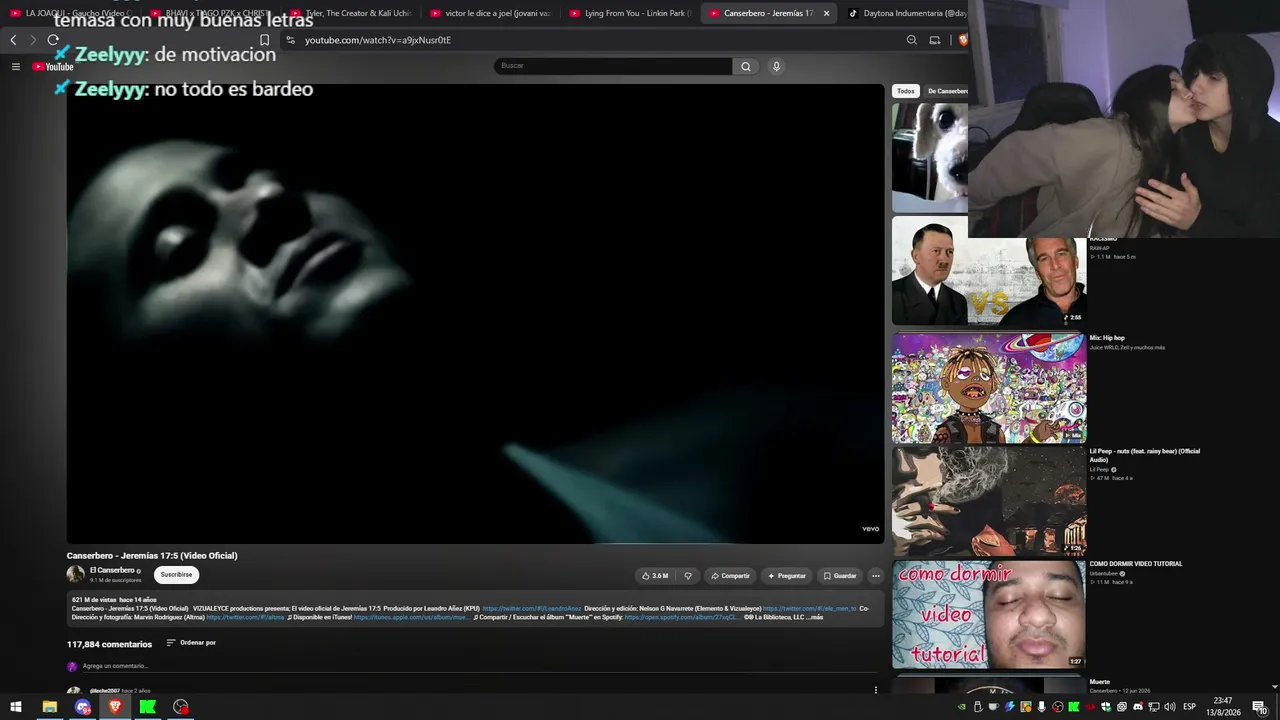Subscribe to El Canserbero with Suscribirse

tap(176, 575)
